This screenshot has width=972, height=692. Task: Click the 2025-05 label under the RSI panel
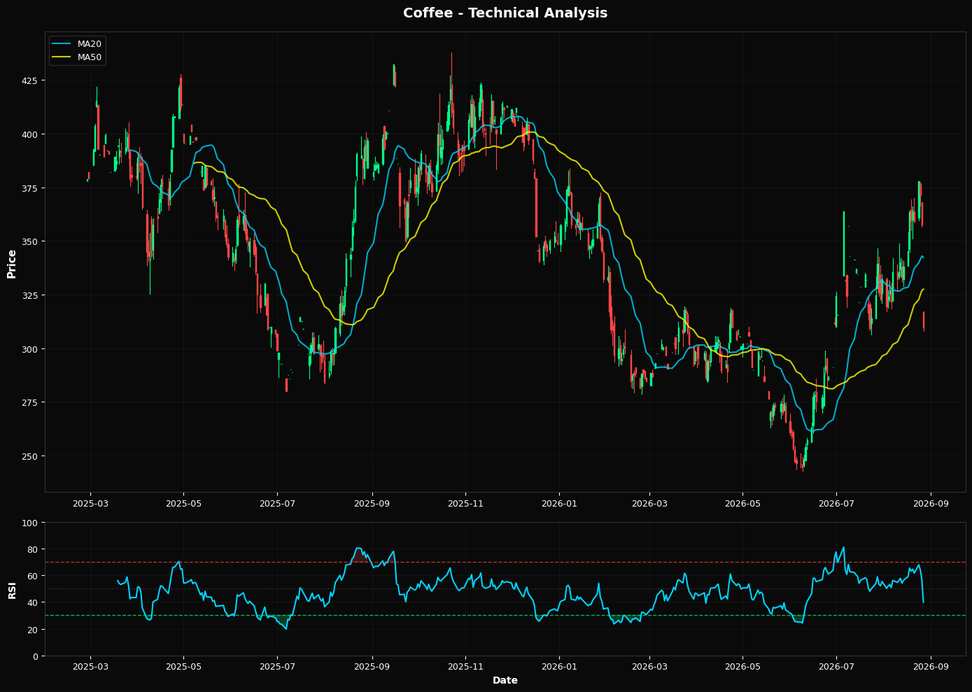183,667
